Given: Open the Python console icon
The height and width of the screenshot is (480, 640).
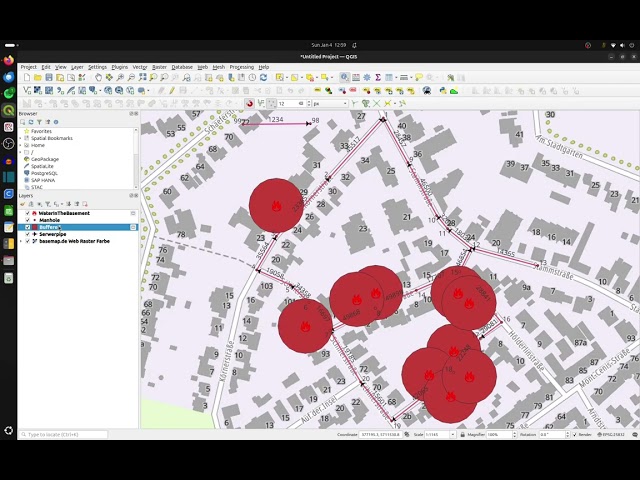Looking at the screenshot, I should [x=443, y=91].
